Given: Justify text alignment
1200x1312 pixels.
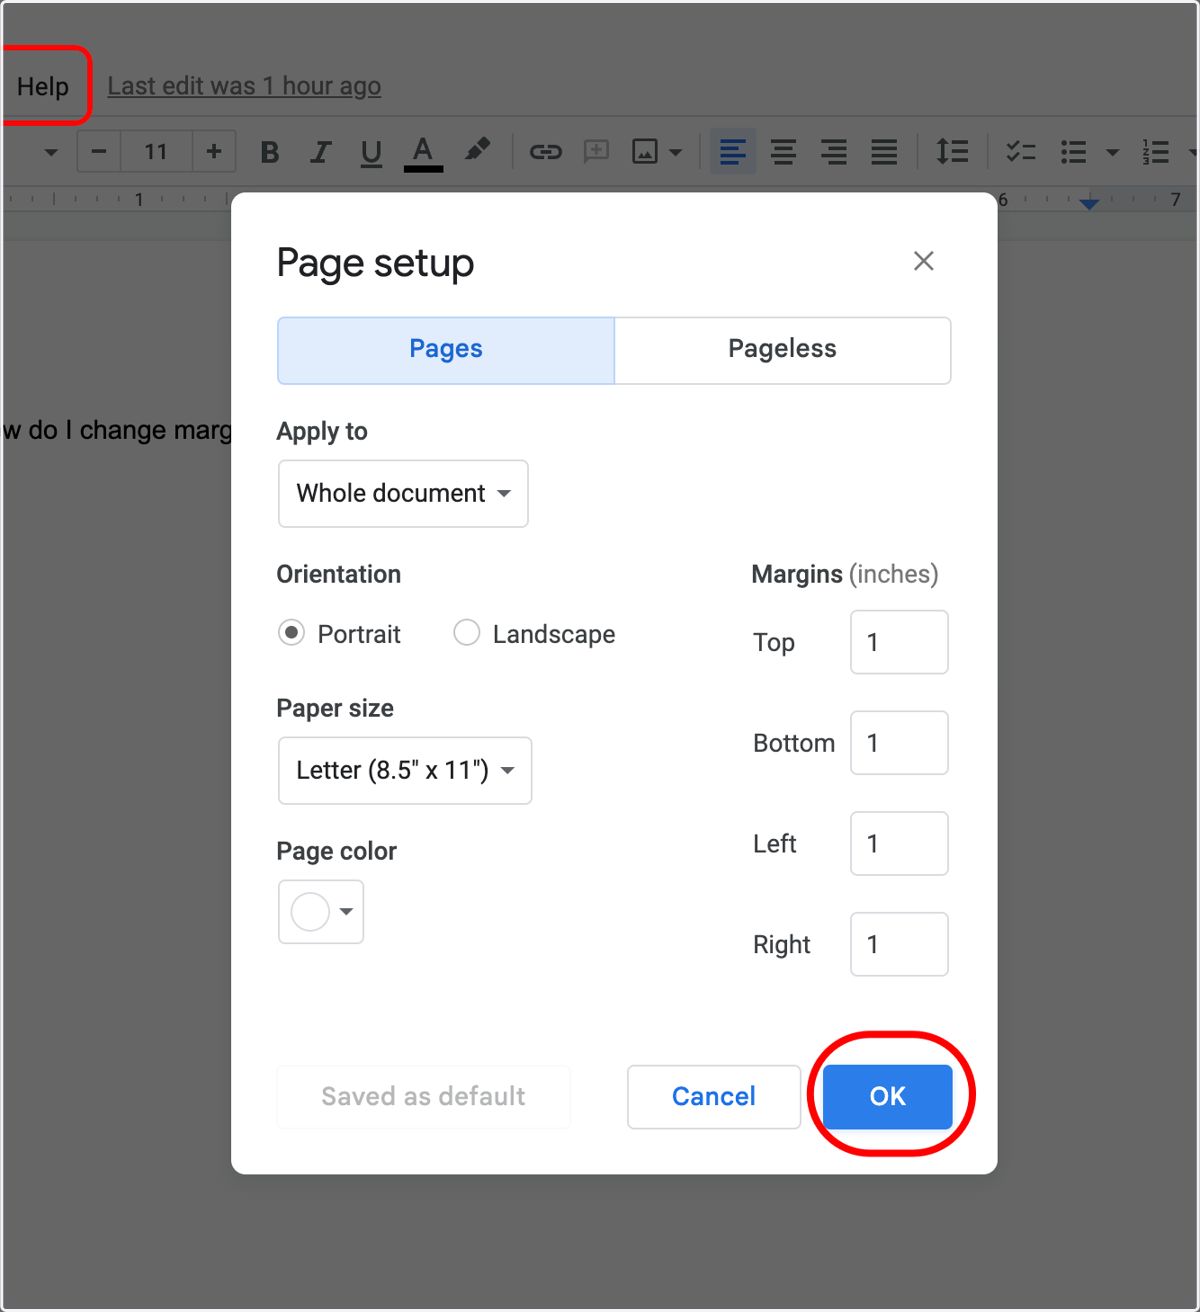Looking at the screenshot, I should click(x=884, y=152).
